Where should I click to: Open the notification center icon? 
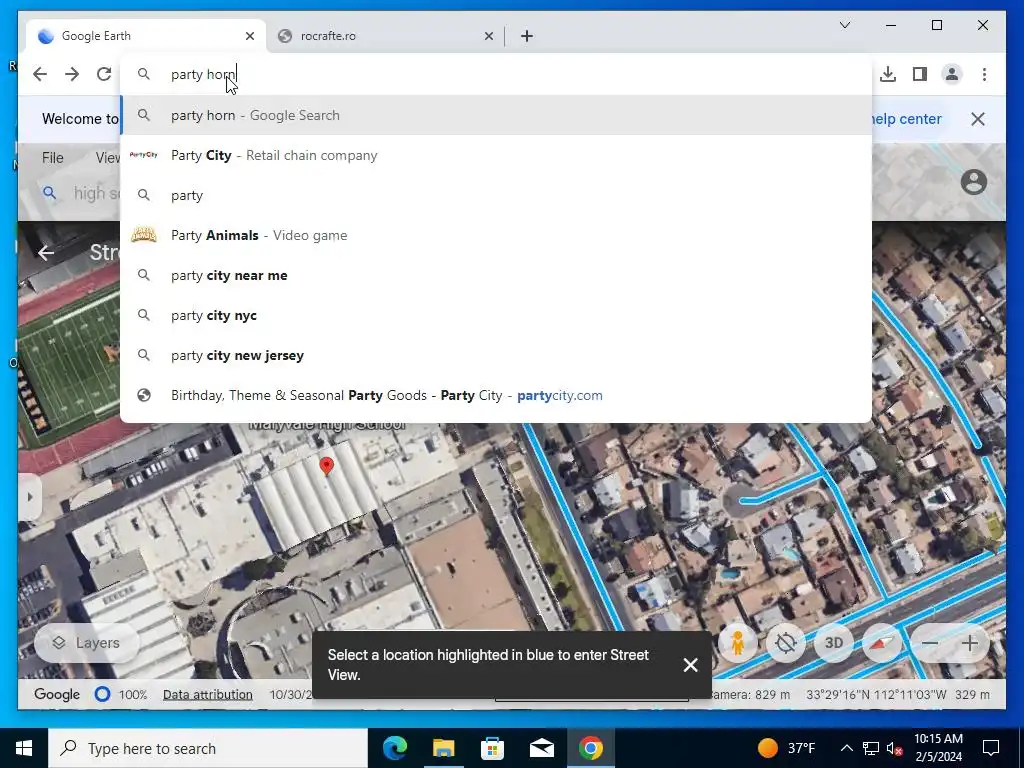point(991,748)
